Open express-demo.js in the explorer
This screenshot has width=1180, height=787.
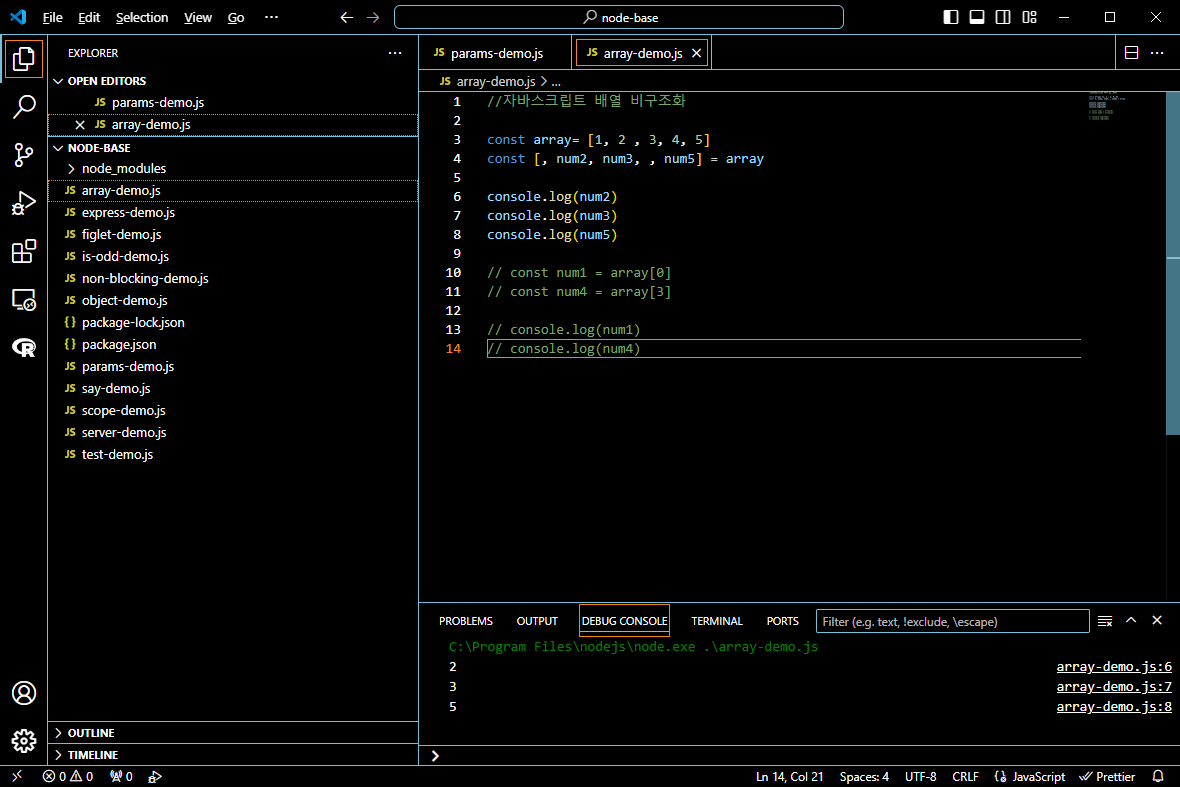(x=233, y=212)
